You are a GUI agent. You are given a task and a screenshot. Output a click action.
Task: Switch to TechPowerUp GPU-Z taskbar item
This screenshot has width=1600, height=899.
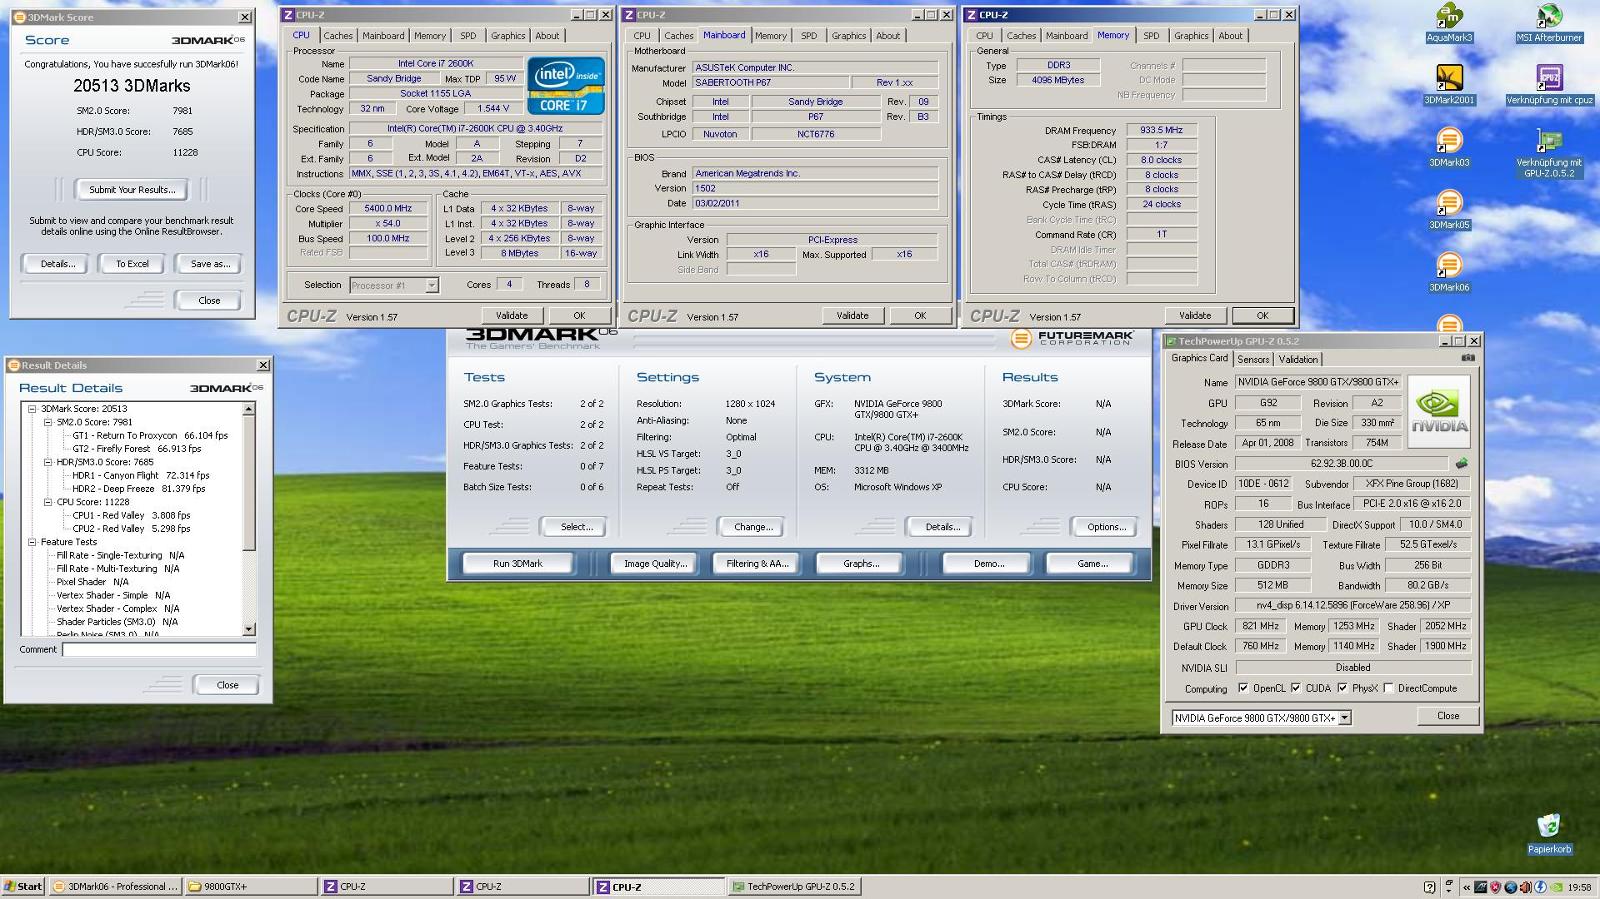[x=795, y=887]
